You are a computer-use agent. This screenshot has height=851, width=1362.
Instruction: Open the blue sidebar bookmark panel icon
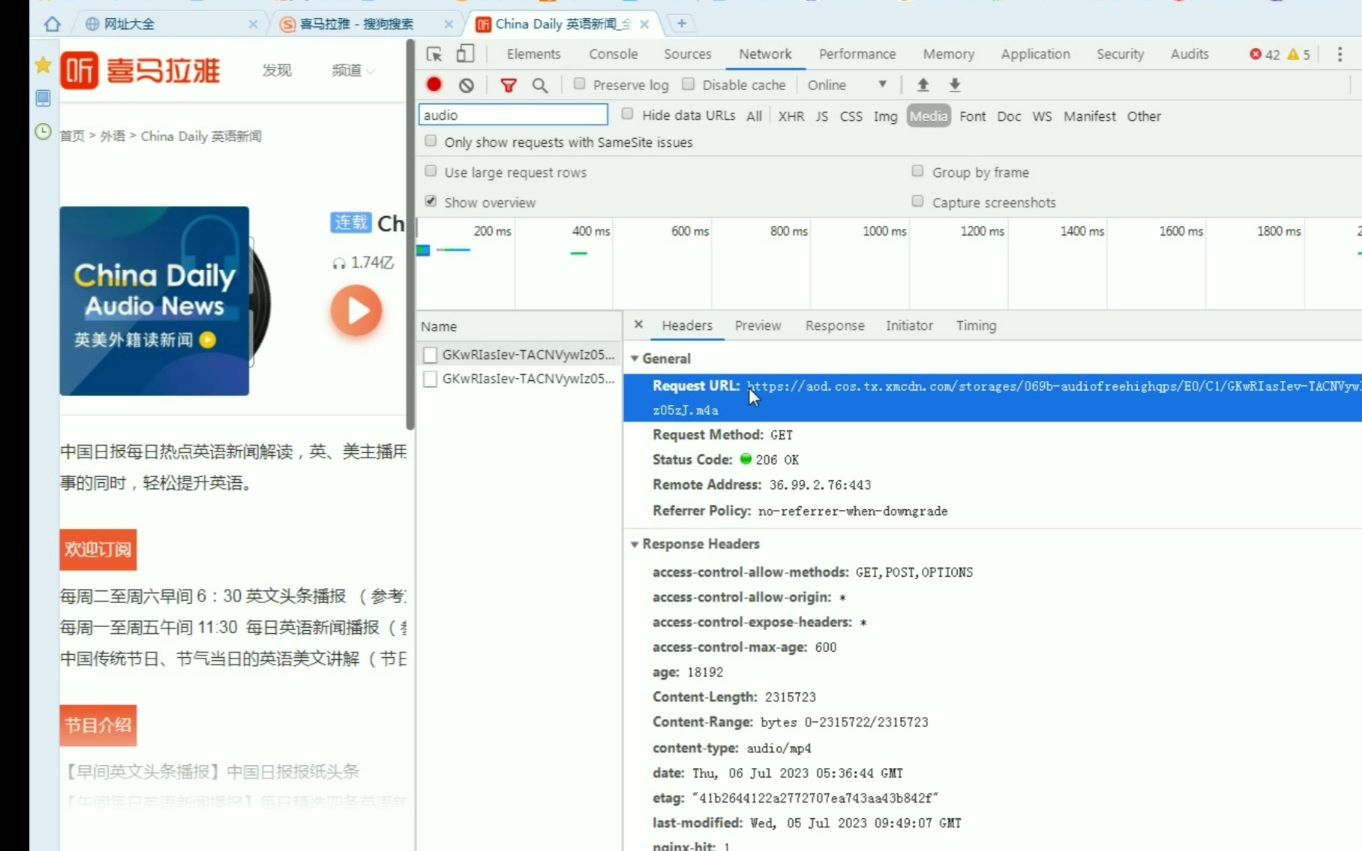[42, 98]
